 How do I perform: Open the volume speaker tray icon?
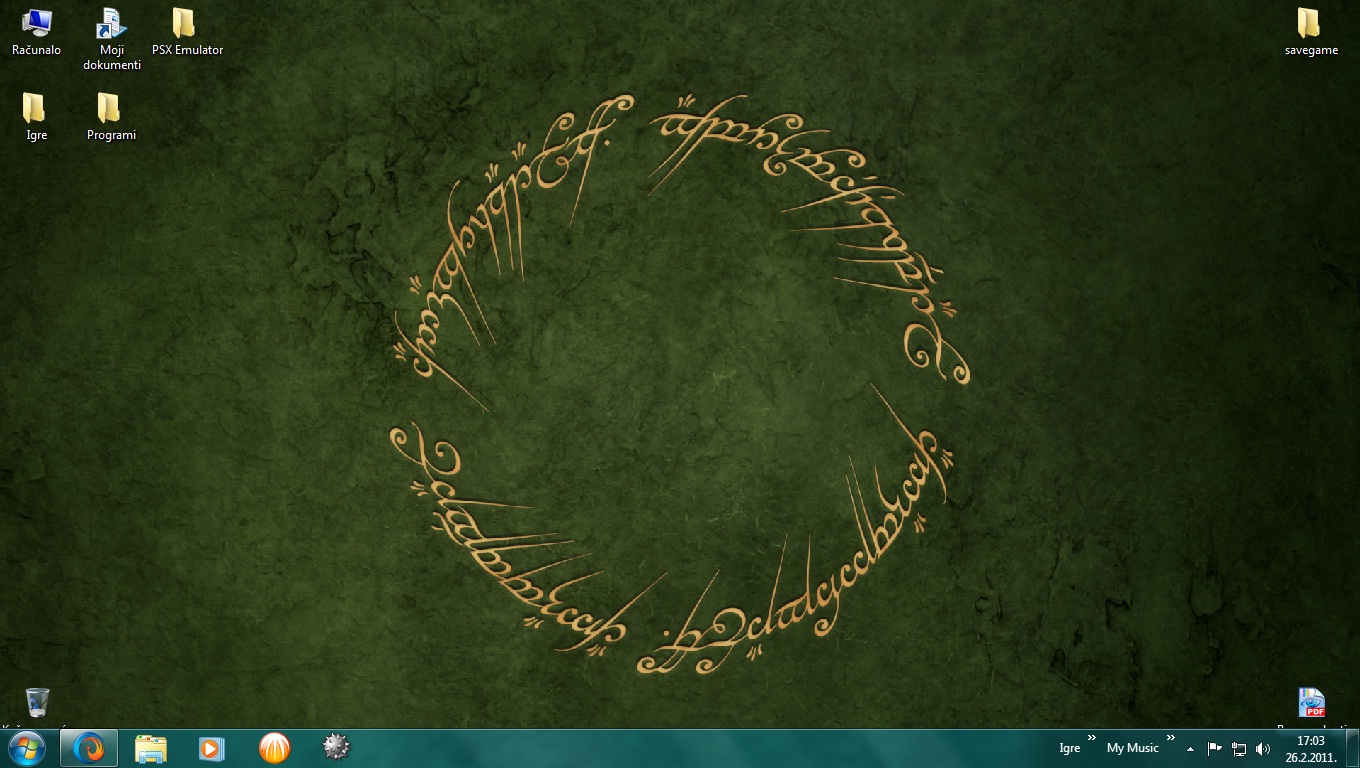coord(1263,748)
